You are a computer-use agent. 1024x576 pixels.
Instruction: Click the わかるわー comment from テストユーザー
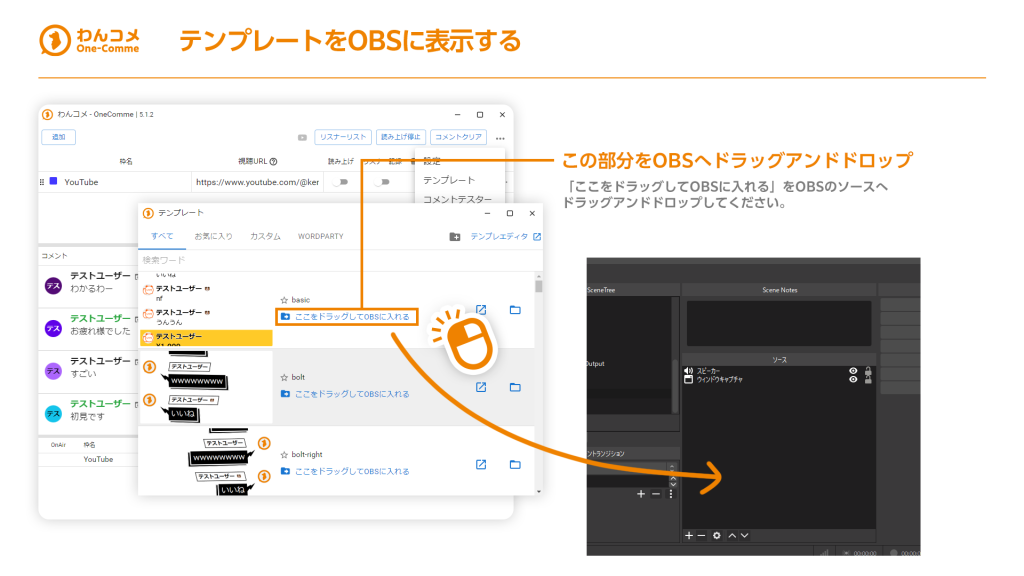91,289
